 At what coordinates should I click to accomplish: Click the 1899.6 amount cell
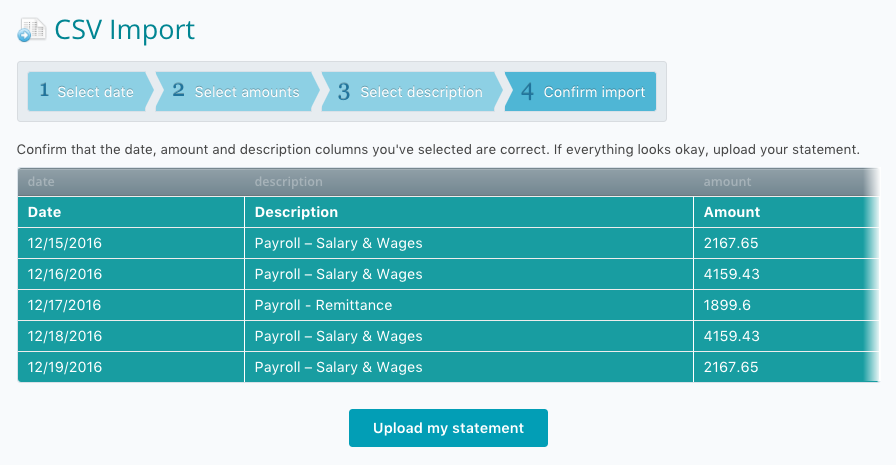coord(786,305)
